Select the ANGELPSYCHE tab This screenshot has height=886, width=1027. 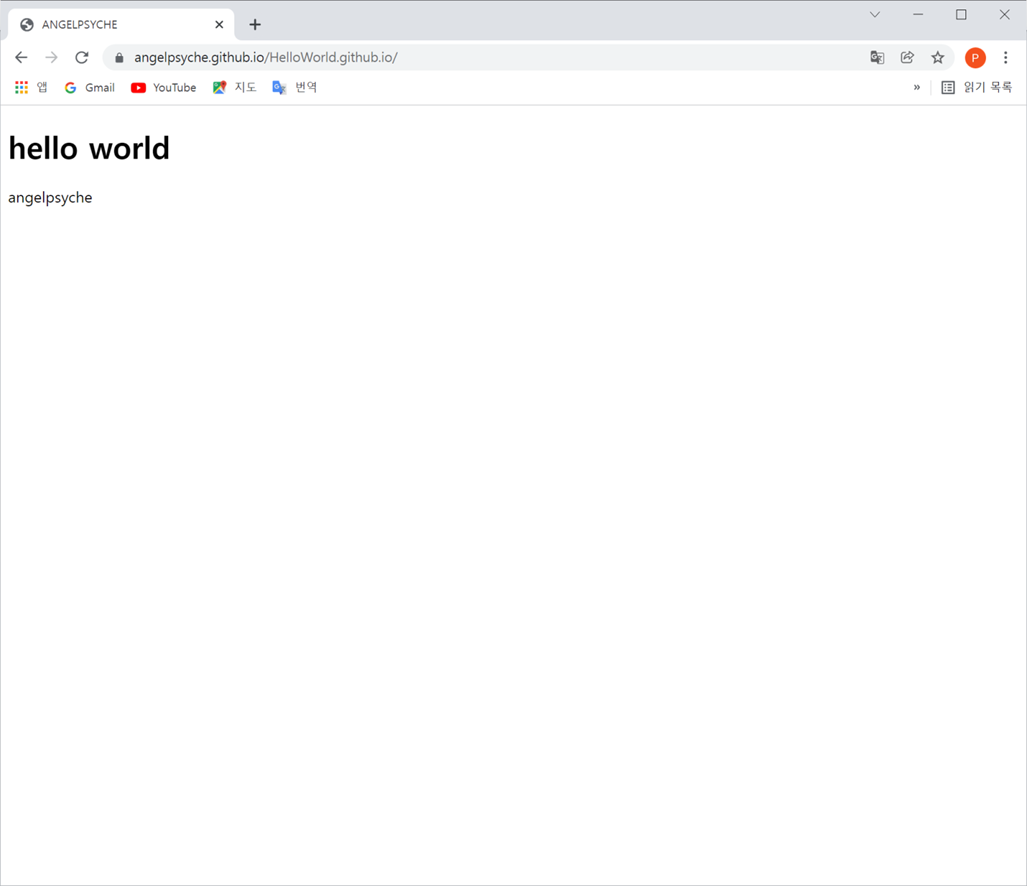(121, 25)
